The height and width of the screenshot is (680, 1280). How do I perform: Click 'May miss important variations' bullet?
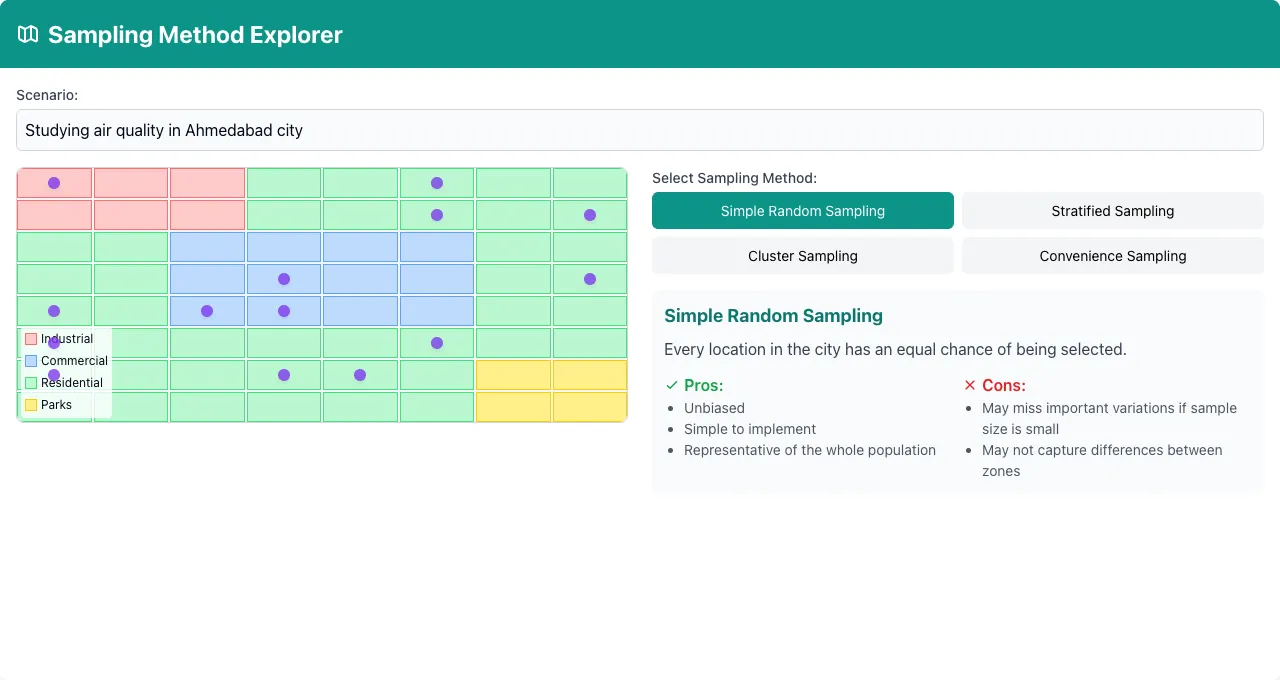[1109, 418]
